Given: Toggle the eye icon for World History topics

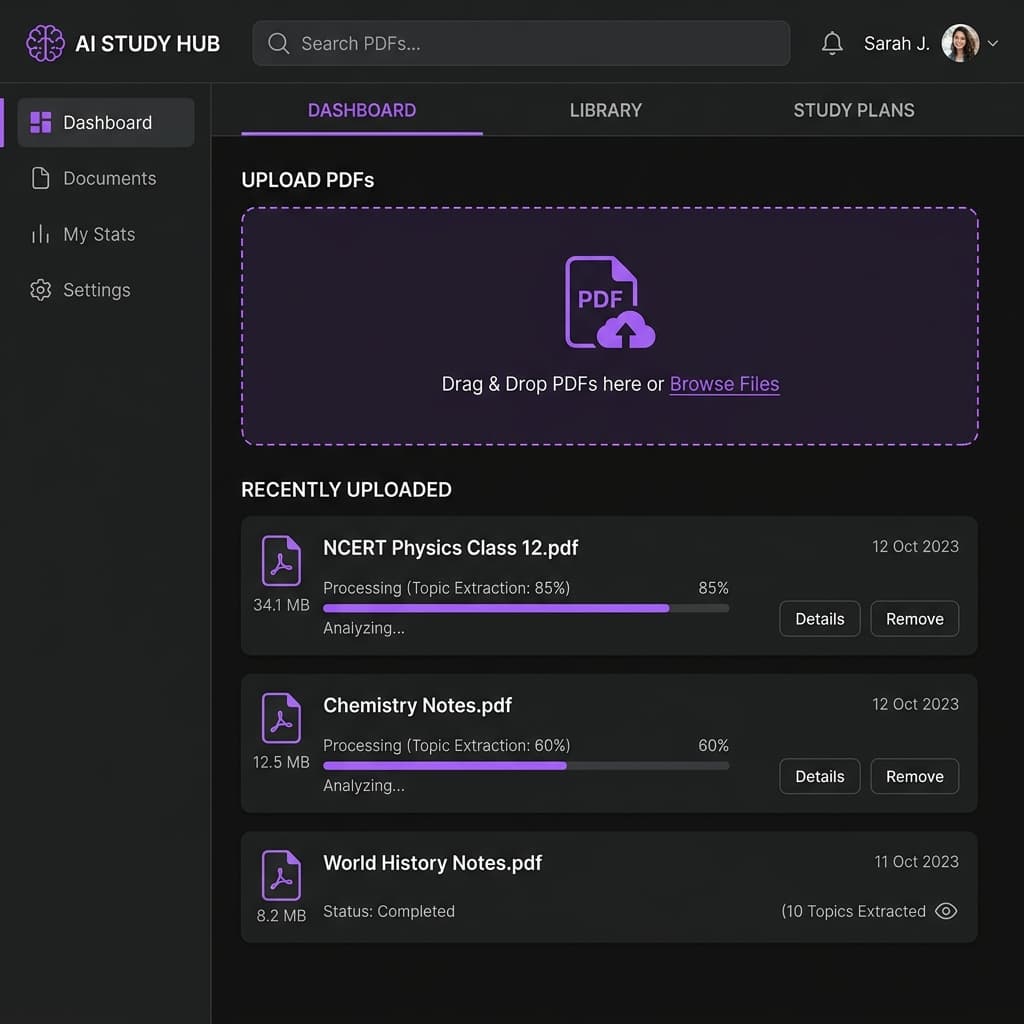Looking at the screenshot, I should [x=945, y=911].
